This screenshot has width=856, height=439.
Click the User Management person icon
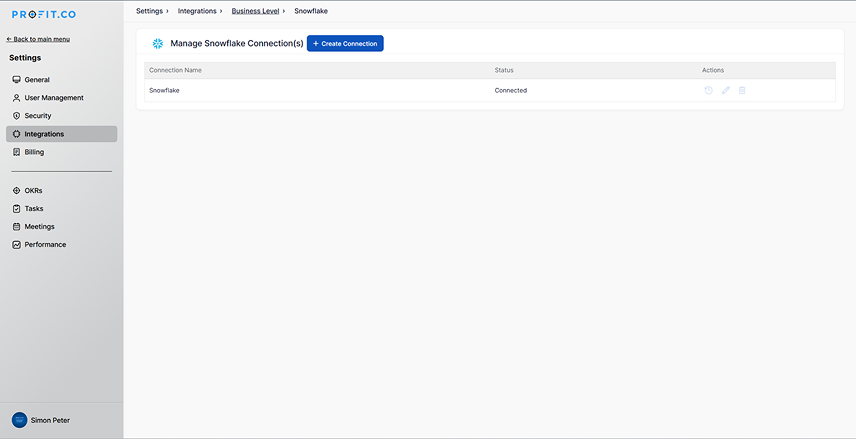[16, 98]
